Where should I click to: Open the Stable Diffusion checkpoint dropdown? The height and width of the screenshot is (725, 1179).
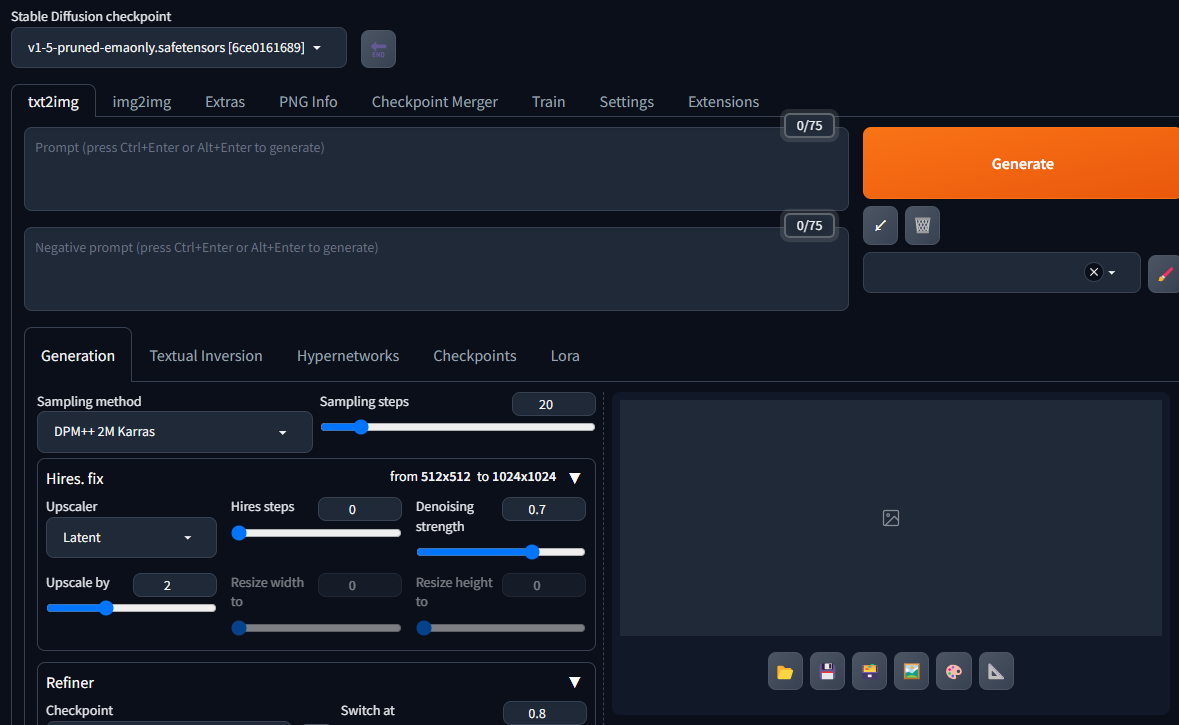[x=178, y=48]
